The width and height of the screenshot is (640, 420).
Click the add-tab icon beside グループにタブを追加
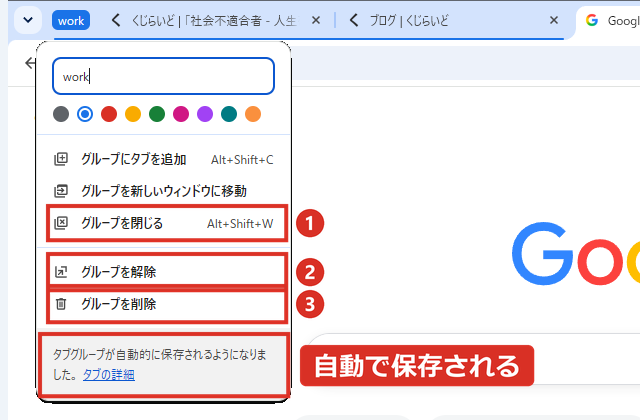point(61,159)
